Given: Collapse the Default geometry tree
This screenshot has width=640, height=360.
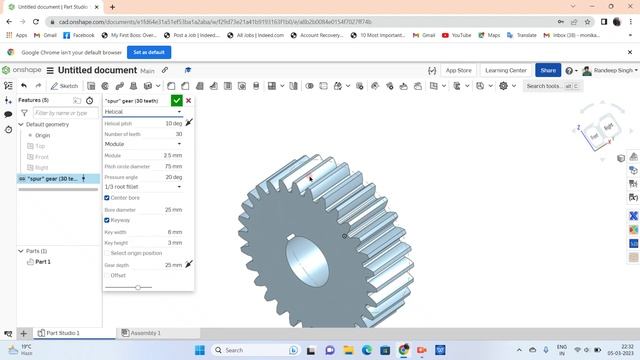Looking at the screenshot, I should pyautogui.click(x=21, y=124).
